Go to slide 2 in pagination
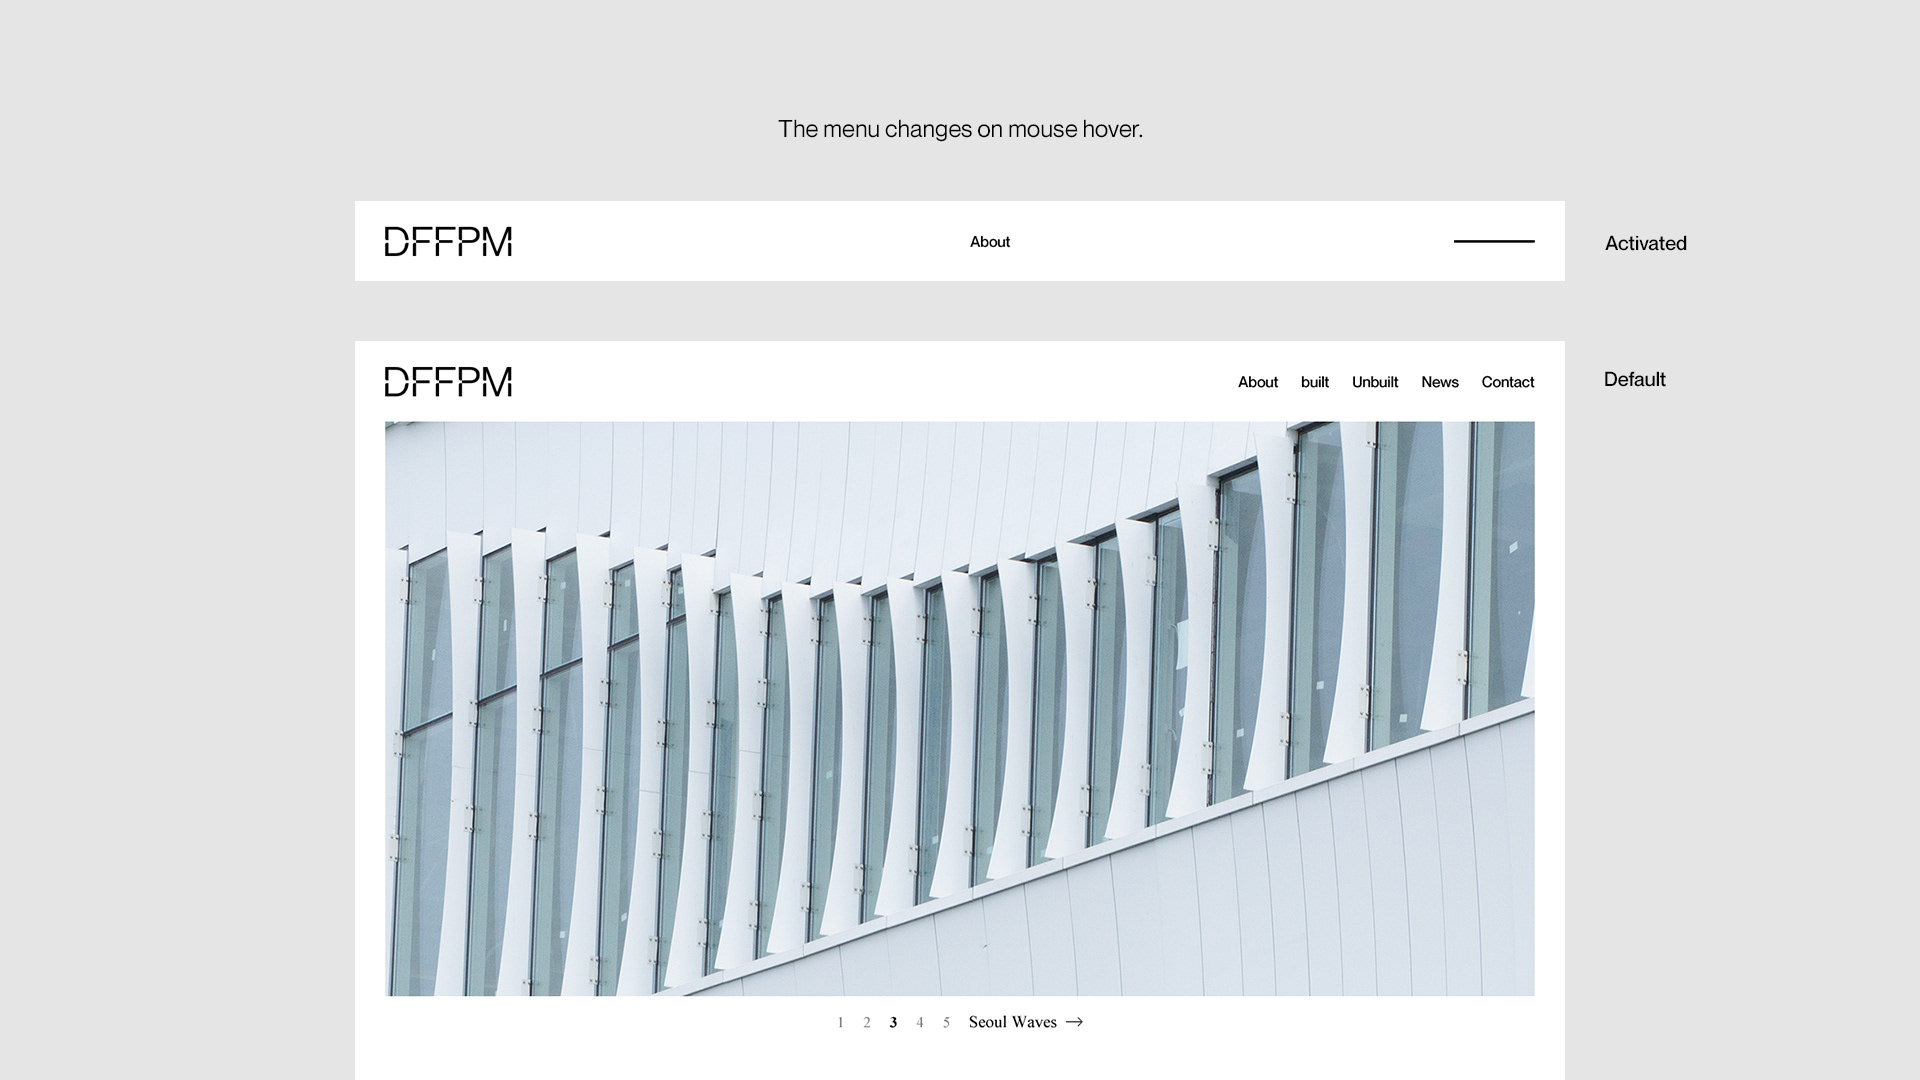The height and width of the screenshot is (1080, 1920). tap(867, 1022)
